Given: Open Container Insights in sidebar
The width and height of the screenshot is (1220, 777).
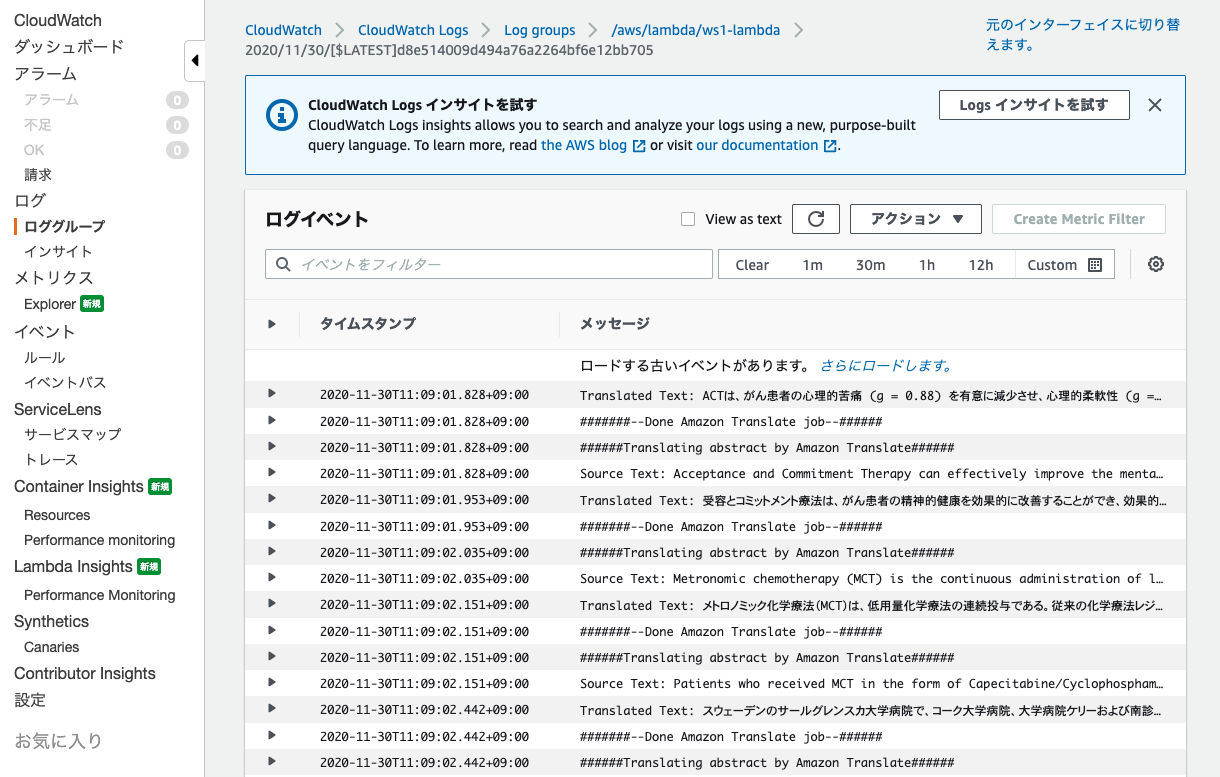Looking at the screenshot, I should (79, 487).
